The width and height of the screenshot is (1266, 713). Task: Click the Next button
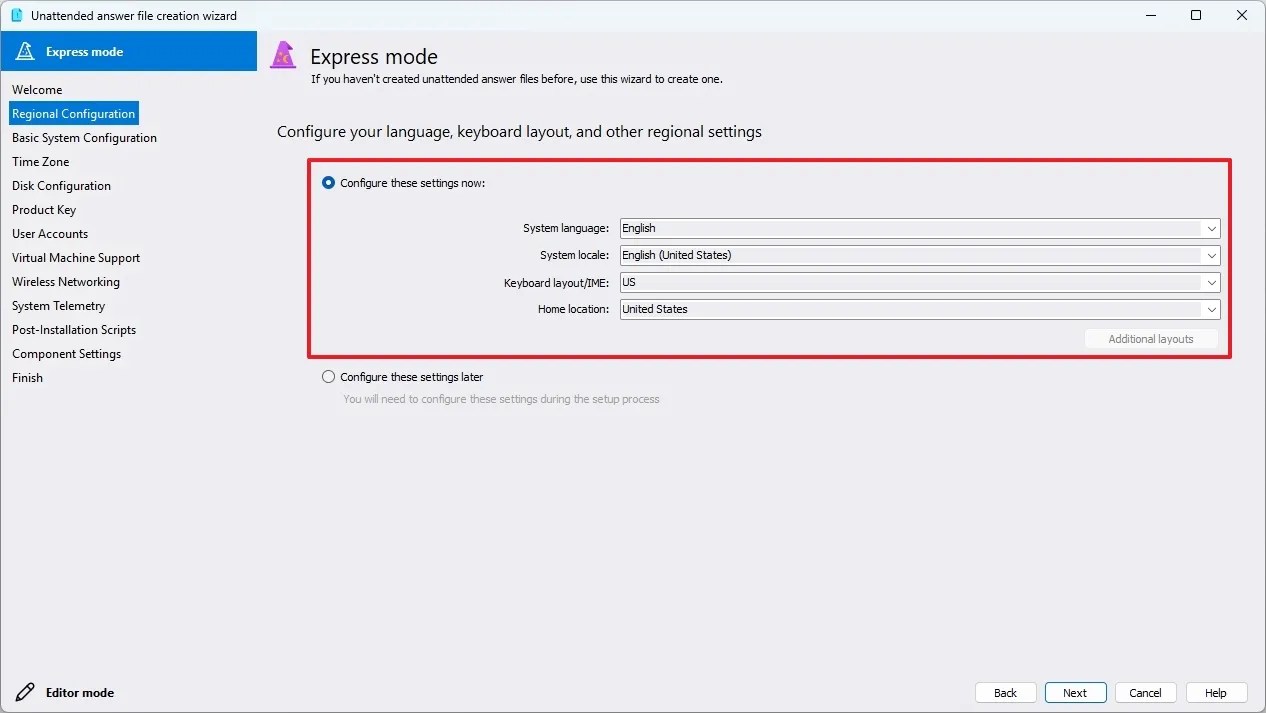coord(1075,692)
